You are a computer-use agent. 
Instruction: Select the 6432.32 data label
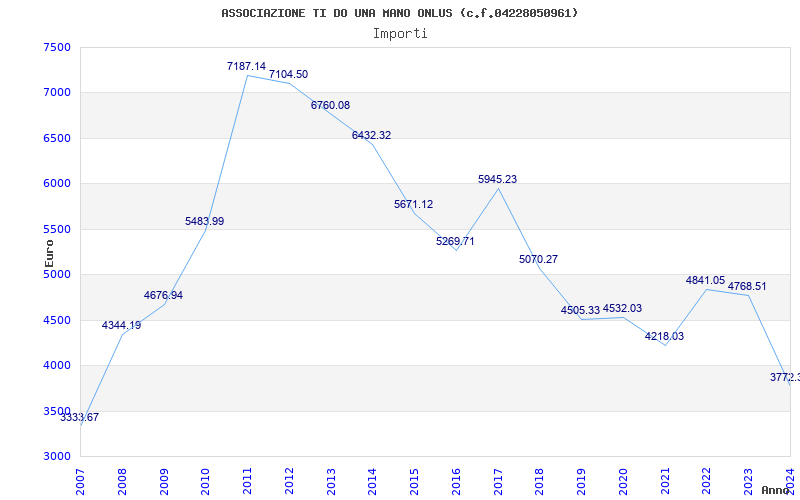(x=371, y=136)
